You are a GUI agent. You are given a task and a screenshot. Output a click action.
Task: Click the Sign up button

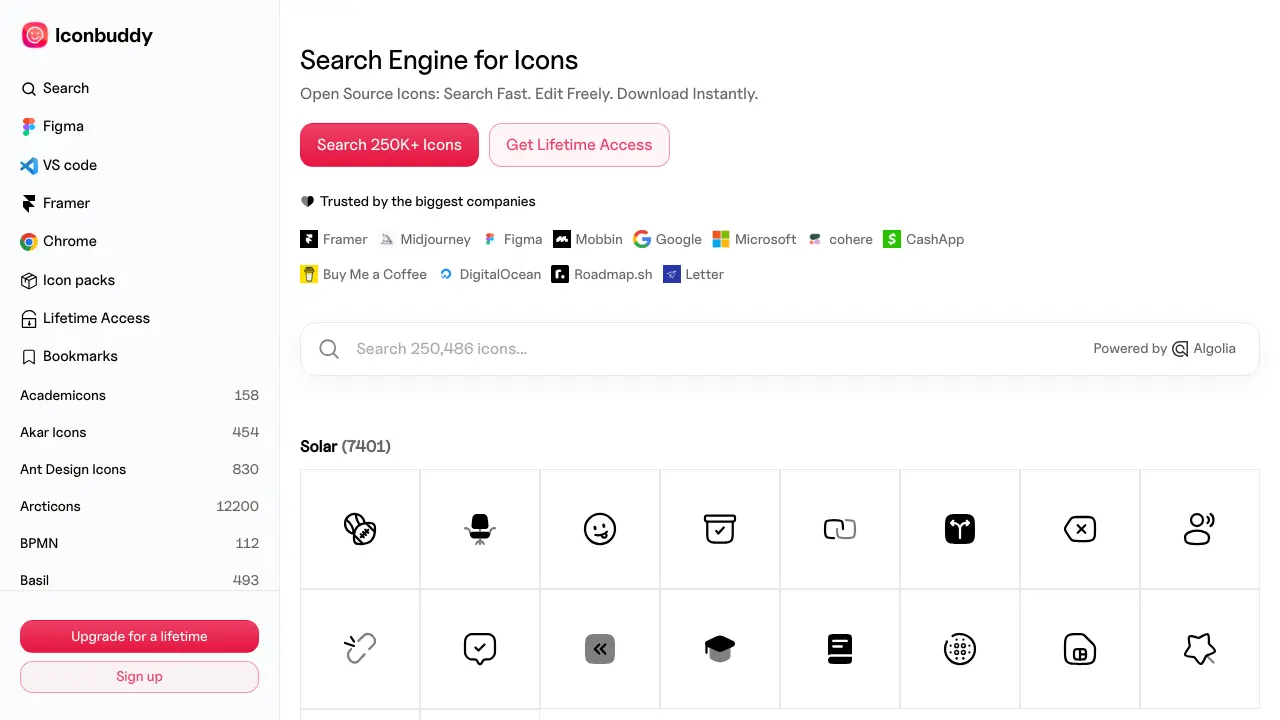139,676
